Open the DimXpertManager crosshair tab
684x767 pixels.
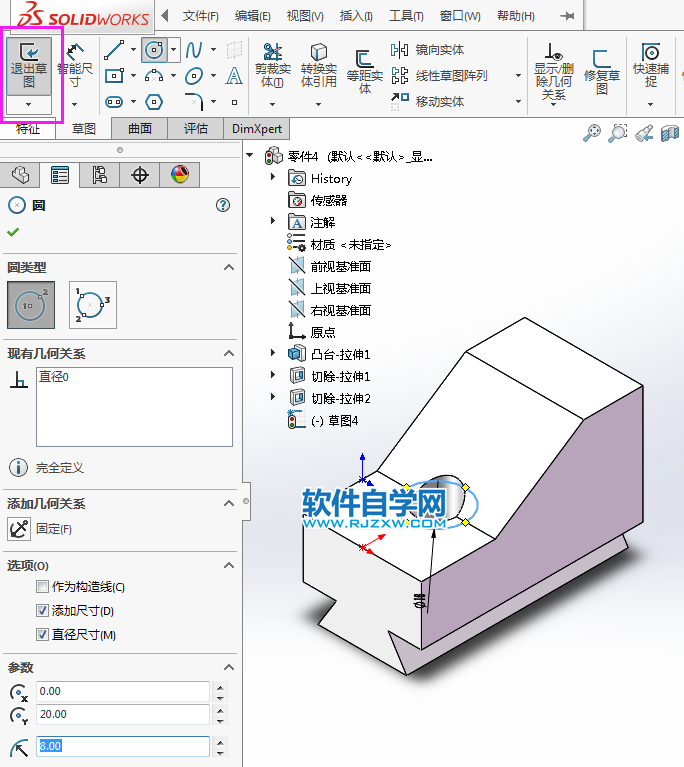140,175
